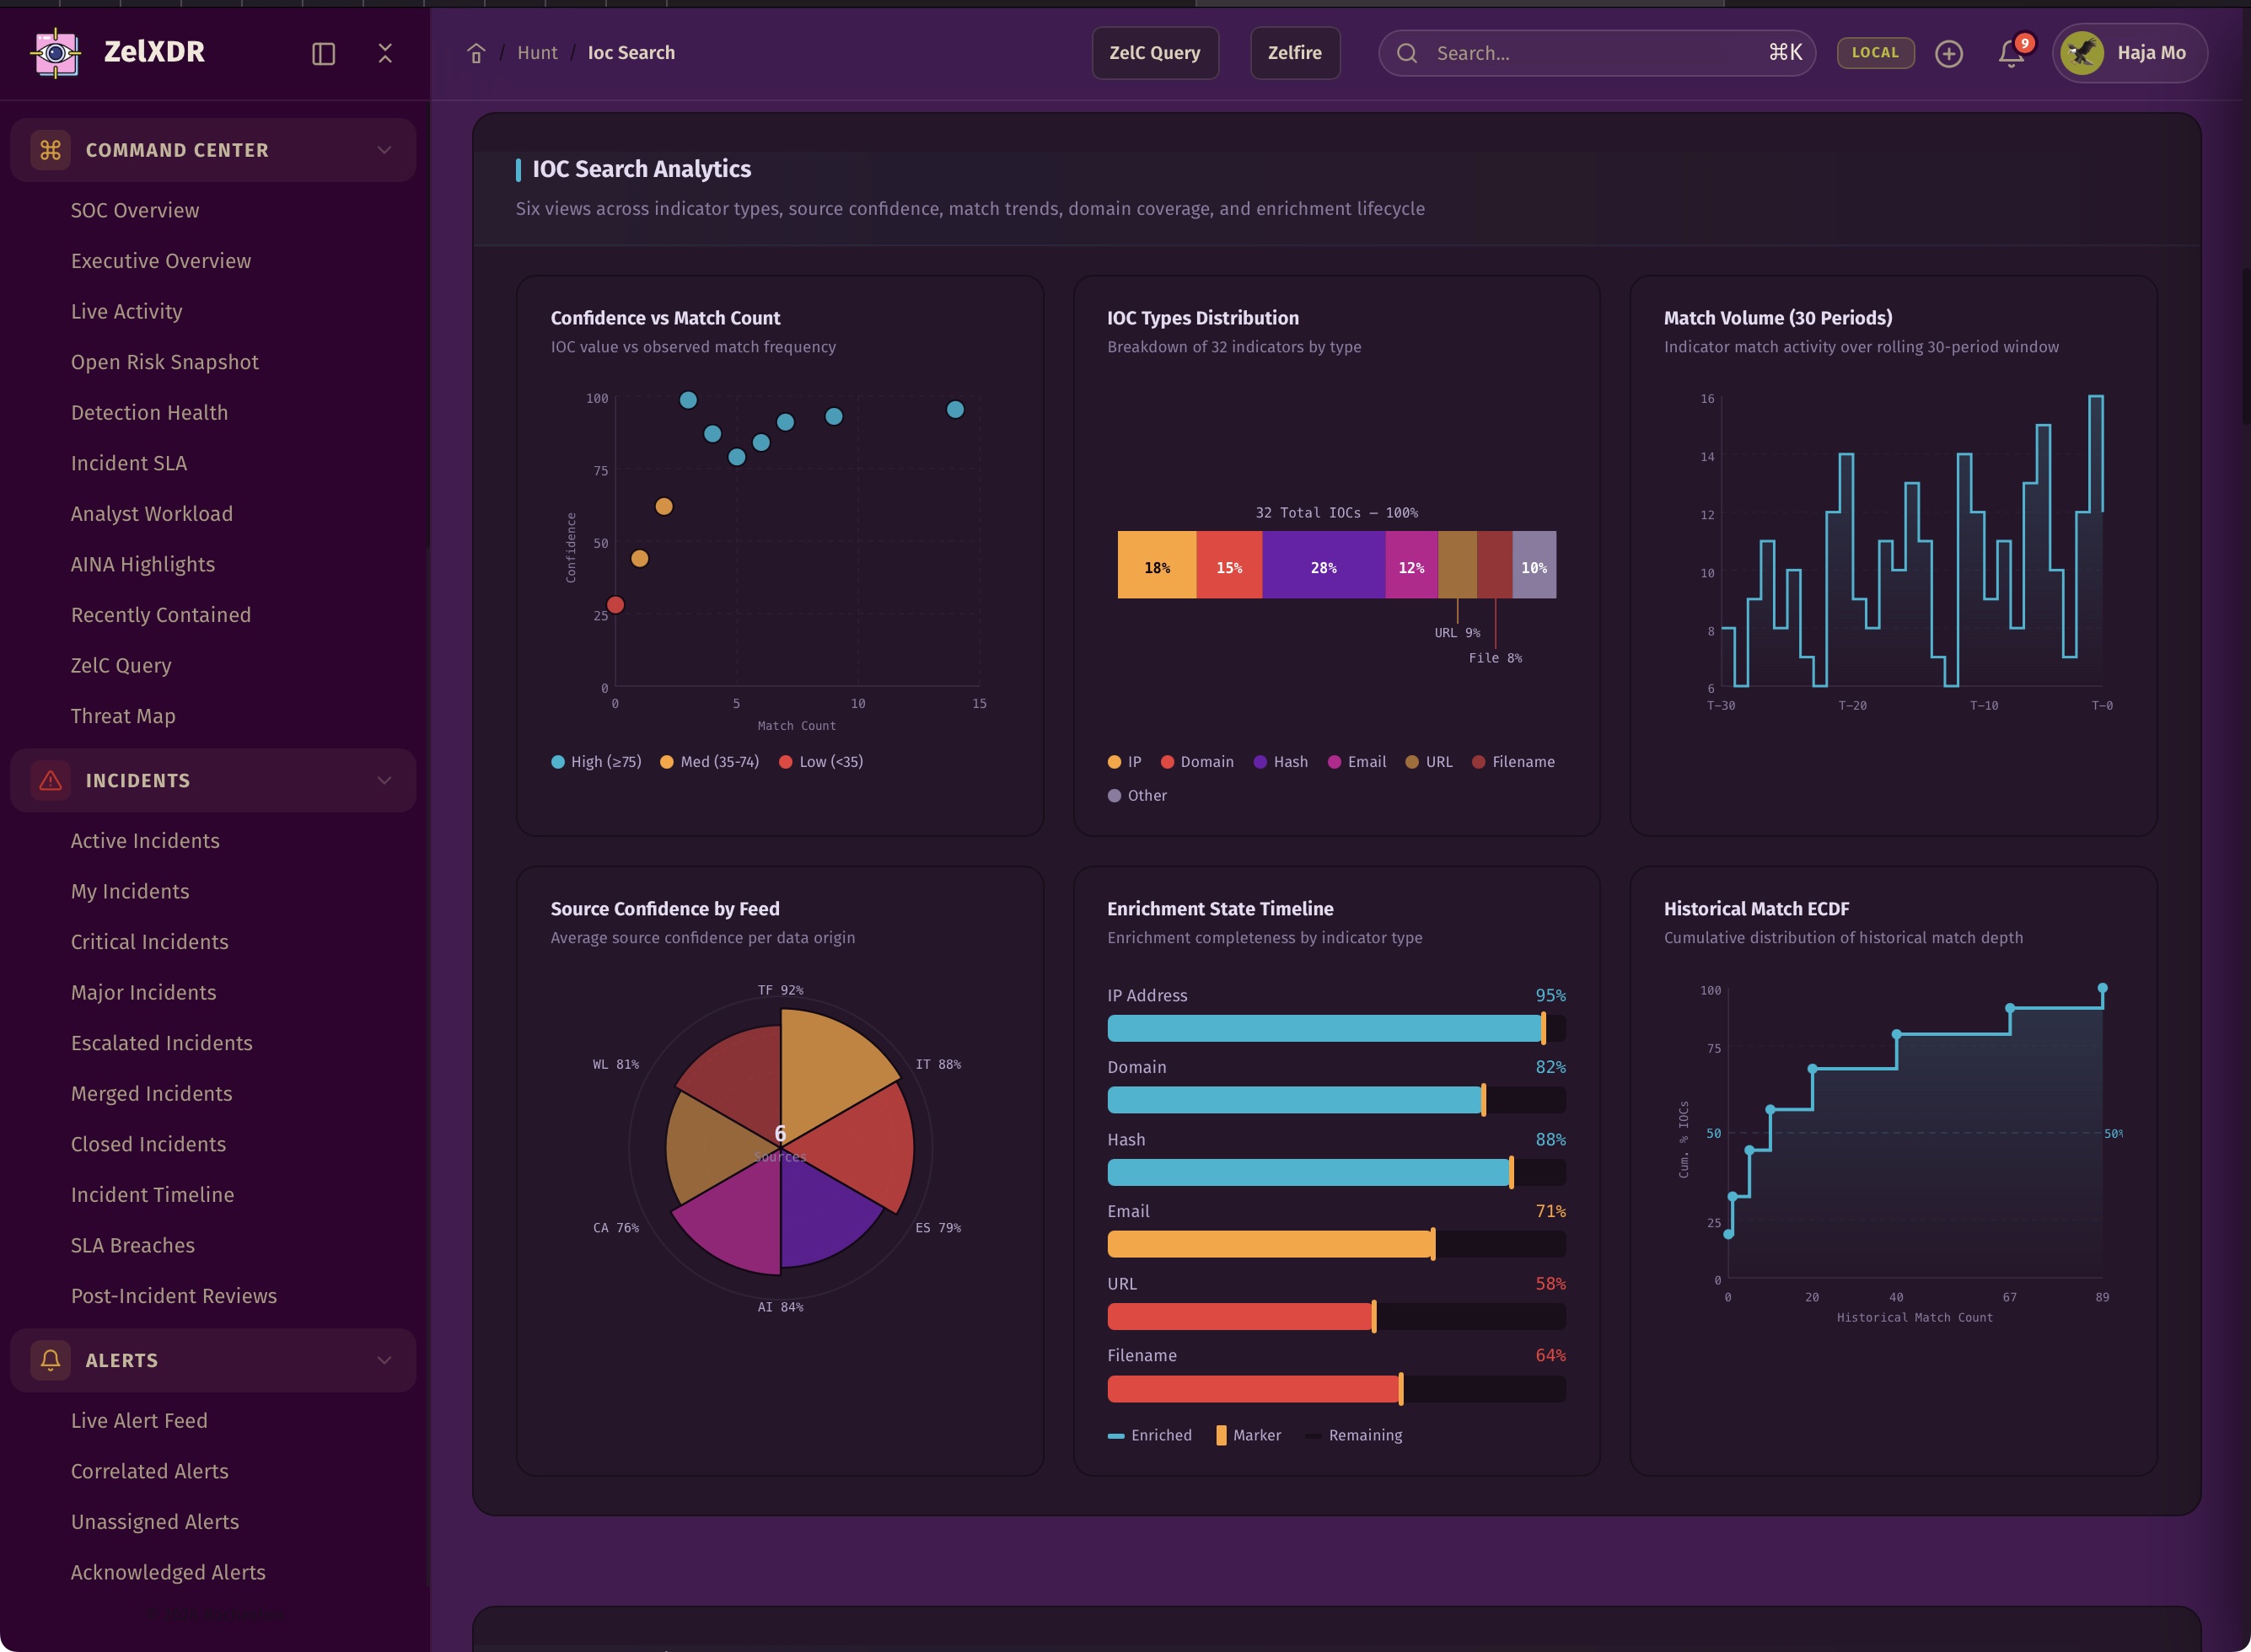Click the ZelXDR eye logo icon

point(56,53)
